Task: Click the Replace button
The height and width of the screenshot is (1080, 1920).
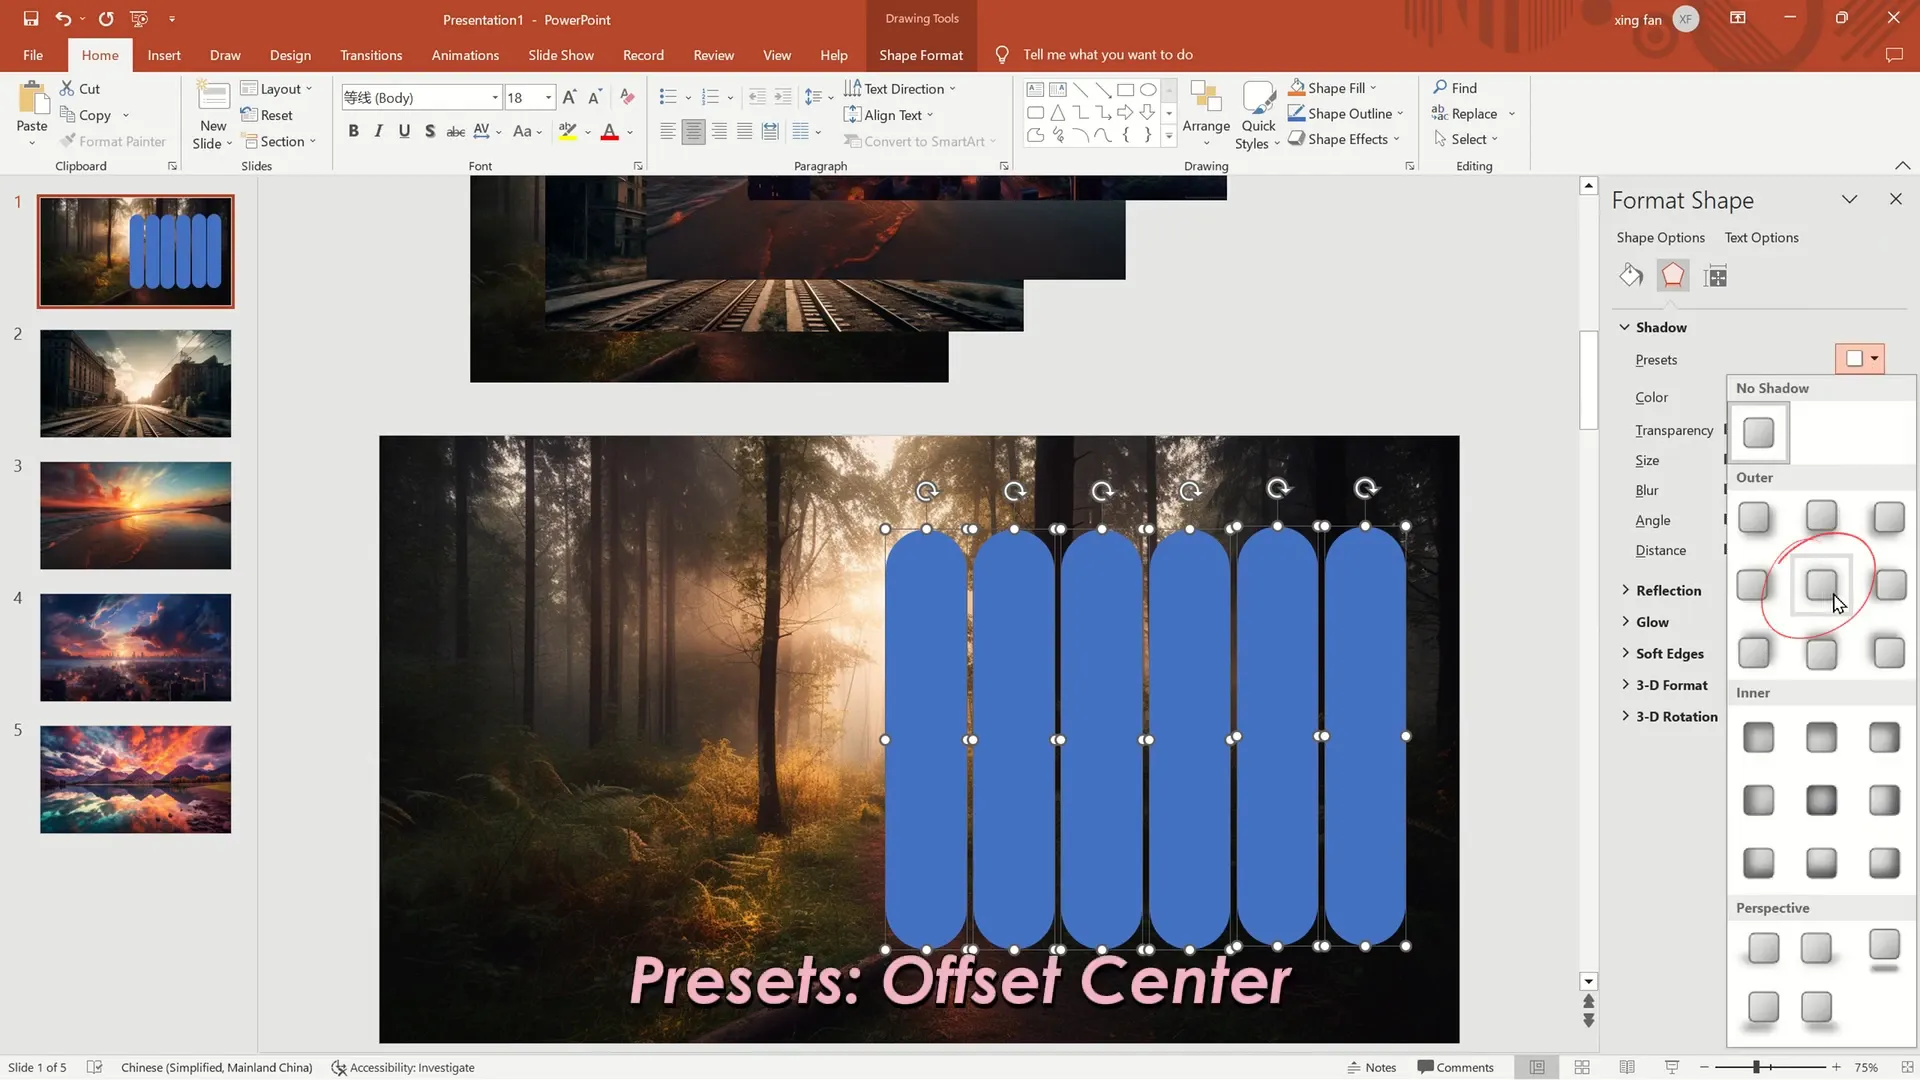Action: (1465, 114)
